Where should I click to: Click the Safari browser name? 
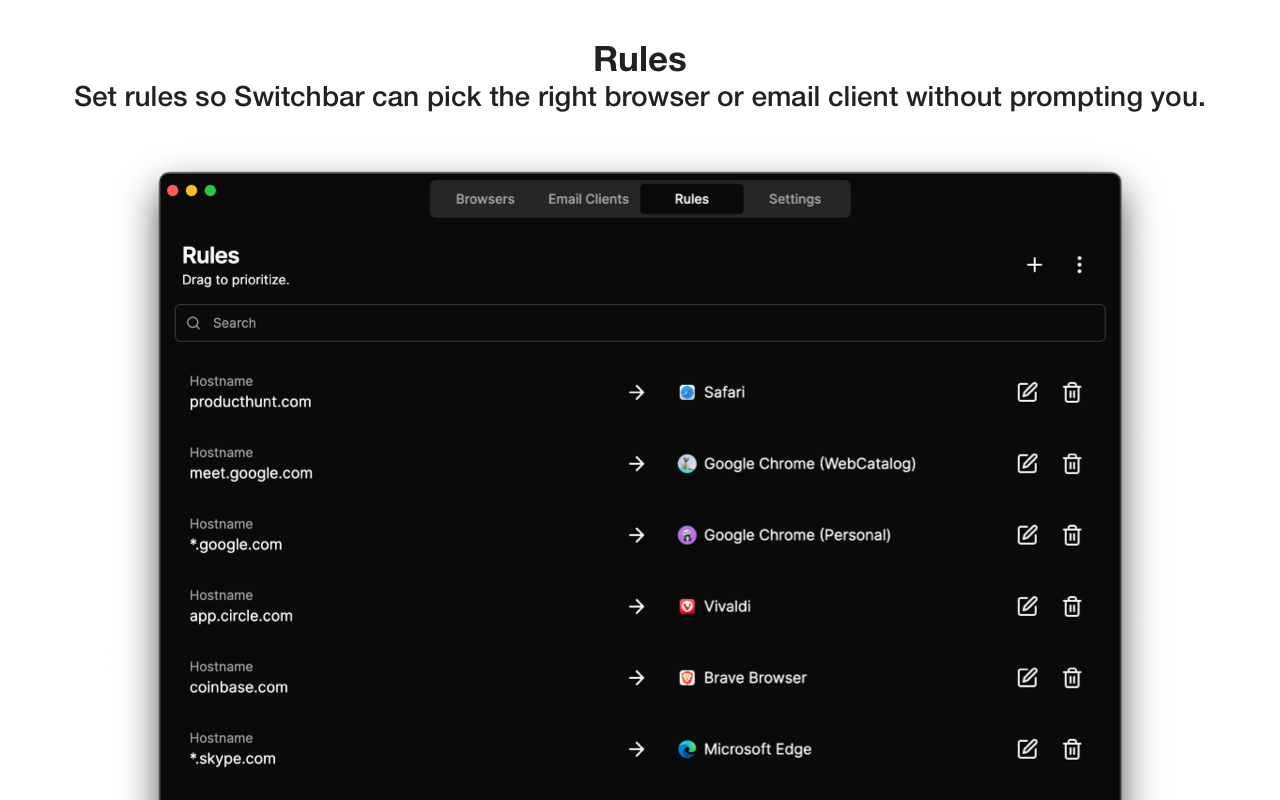click(x=724, y=392)
